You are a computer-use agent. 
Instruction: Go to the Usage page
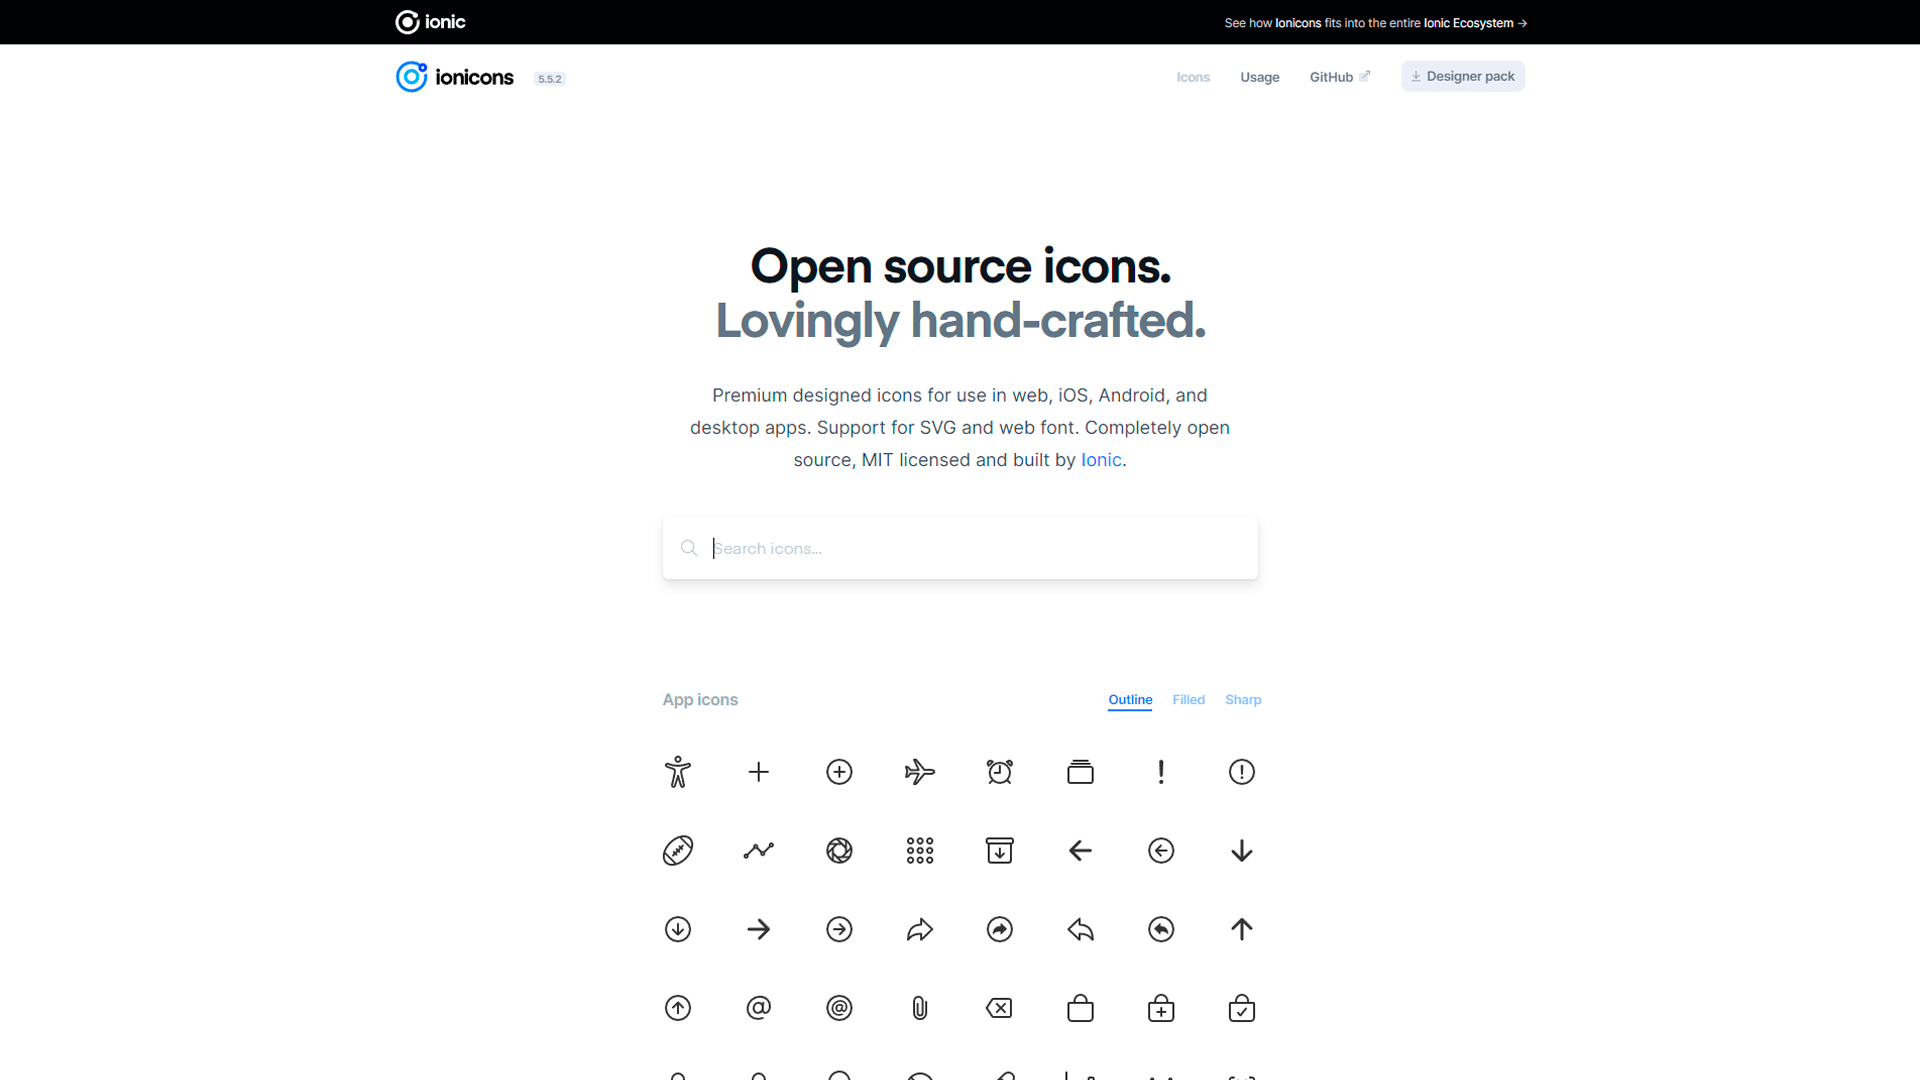(1260, 77)
